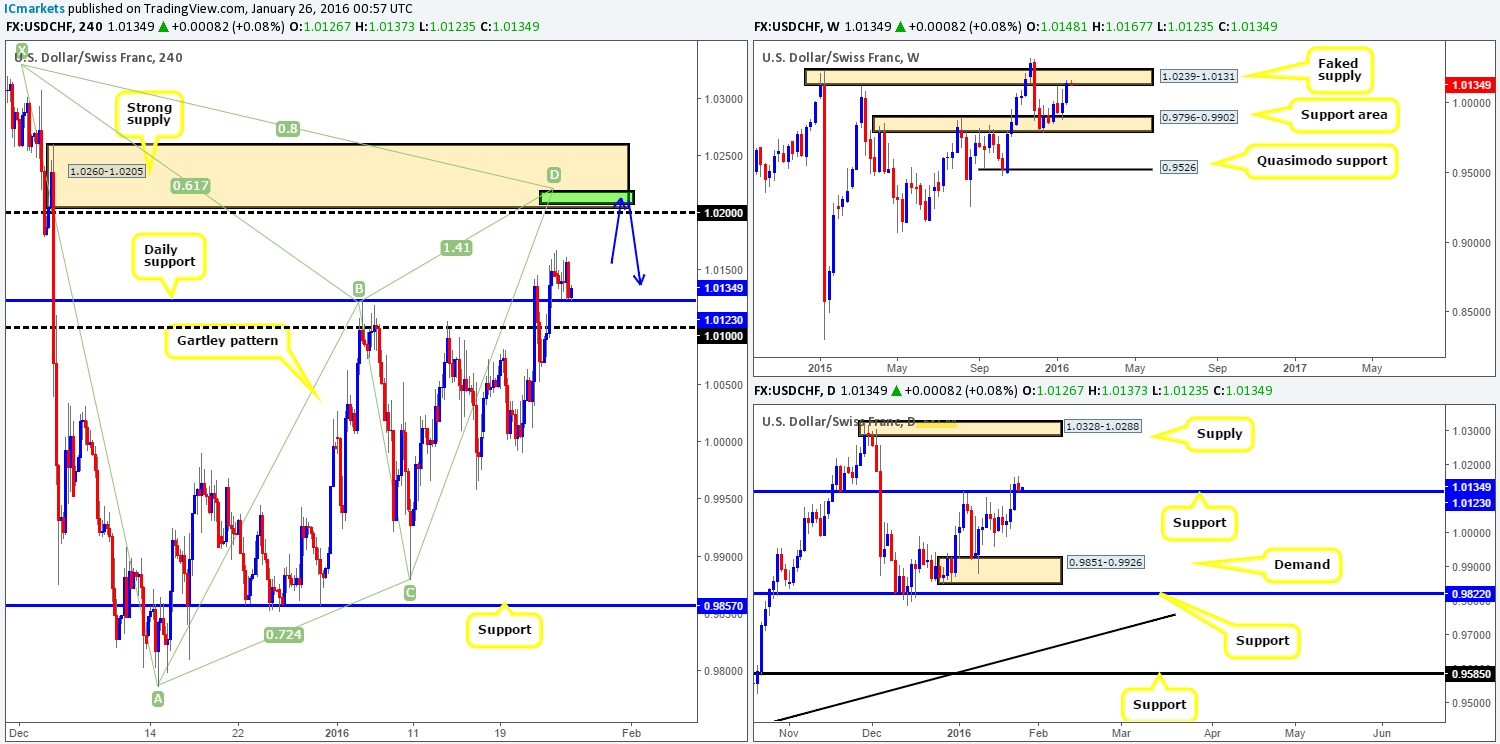Click the 'Jun' label on daily time axis

tap(1381, 731)
